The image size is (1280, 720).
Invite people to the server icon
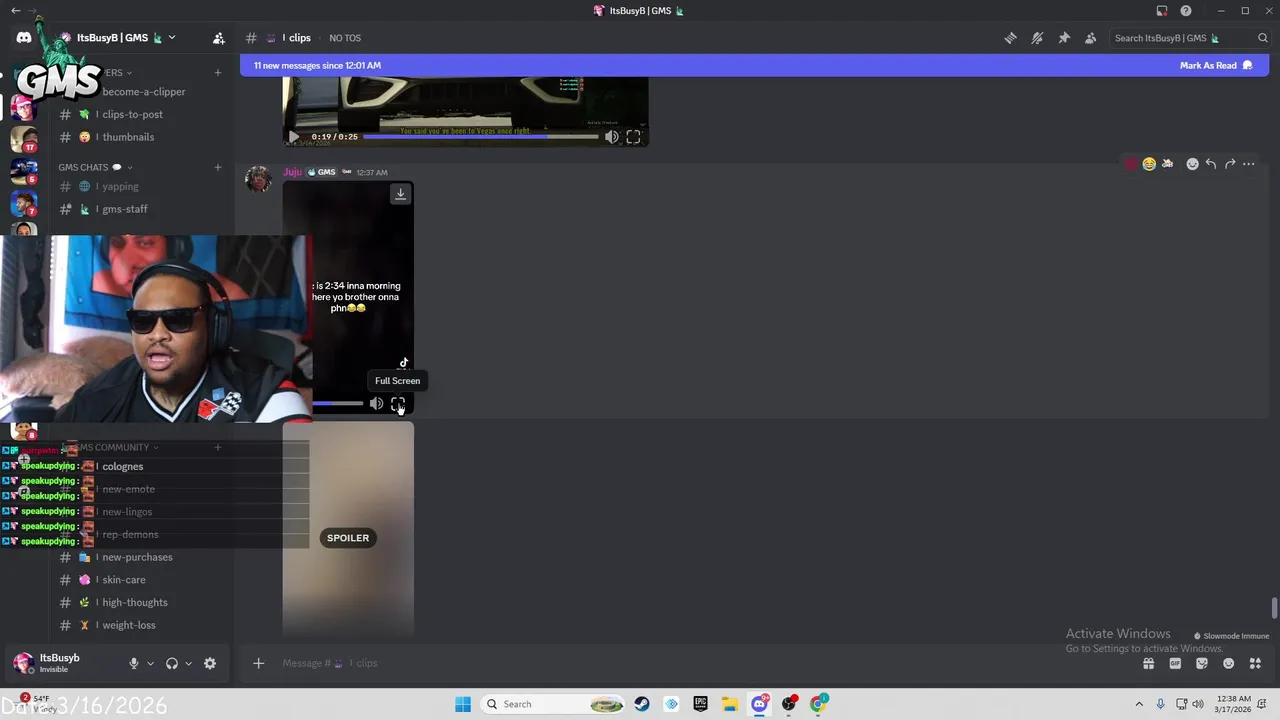coord(218,38)
